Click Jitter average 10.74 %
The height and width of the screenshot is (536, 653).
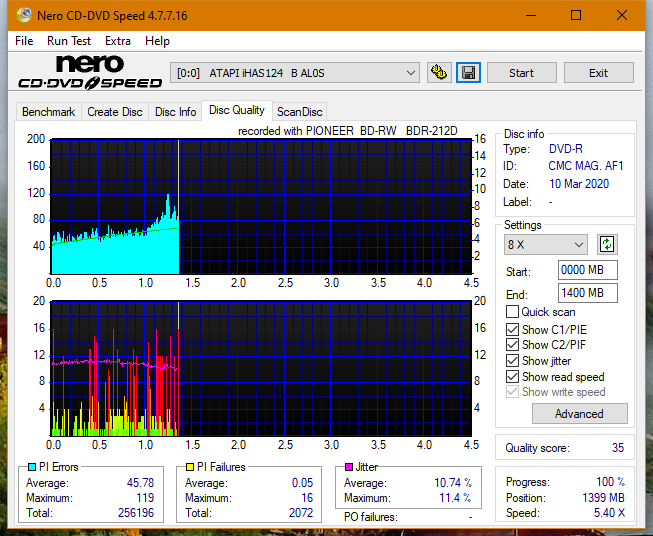click(453, 483)
